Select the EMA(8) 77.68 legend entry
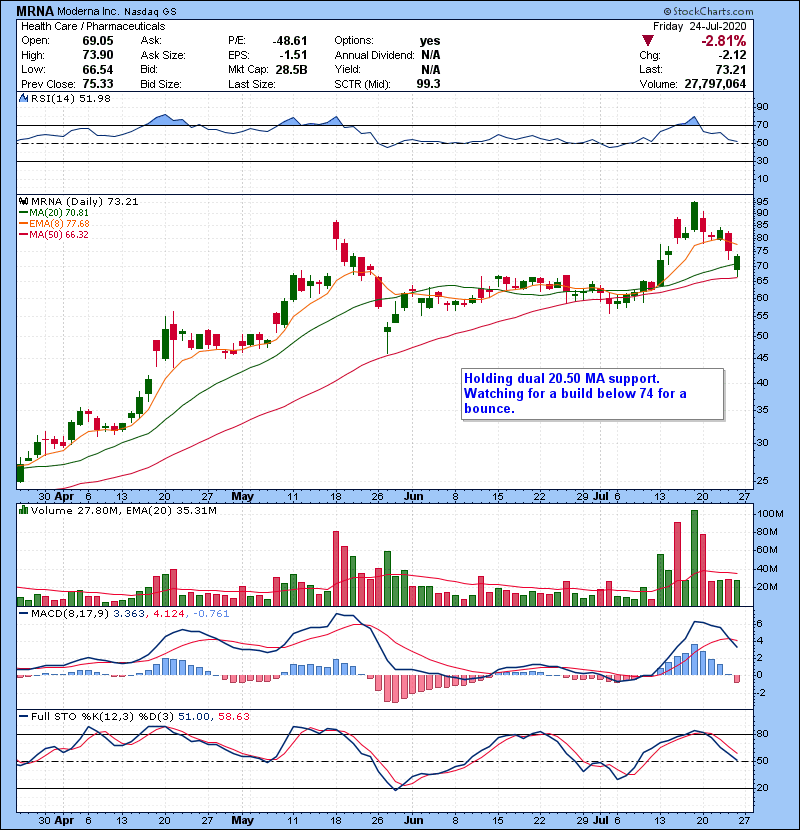800x830 pixels. pos(54,223)
